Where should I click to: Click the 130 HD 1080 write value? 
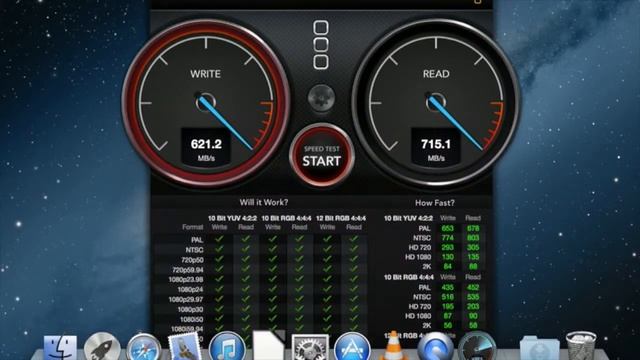(x=447, y=257)
